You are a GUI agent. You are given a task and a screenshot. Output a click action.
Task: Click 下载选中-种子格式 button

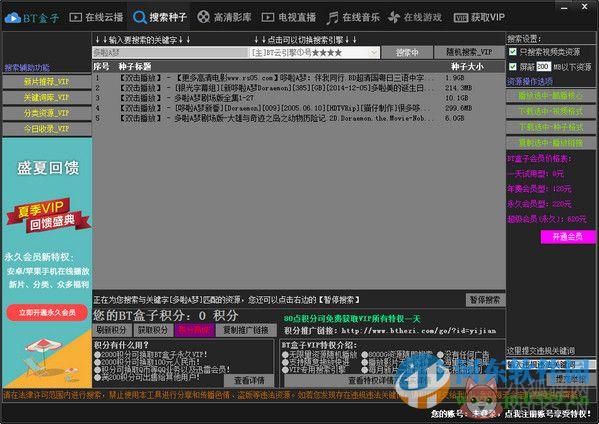pyautogui.click(x=550, y=127)
